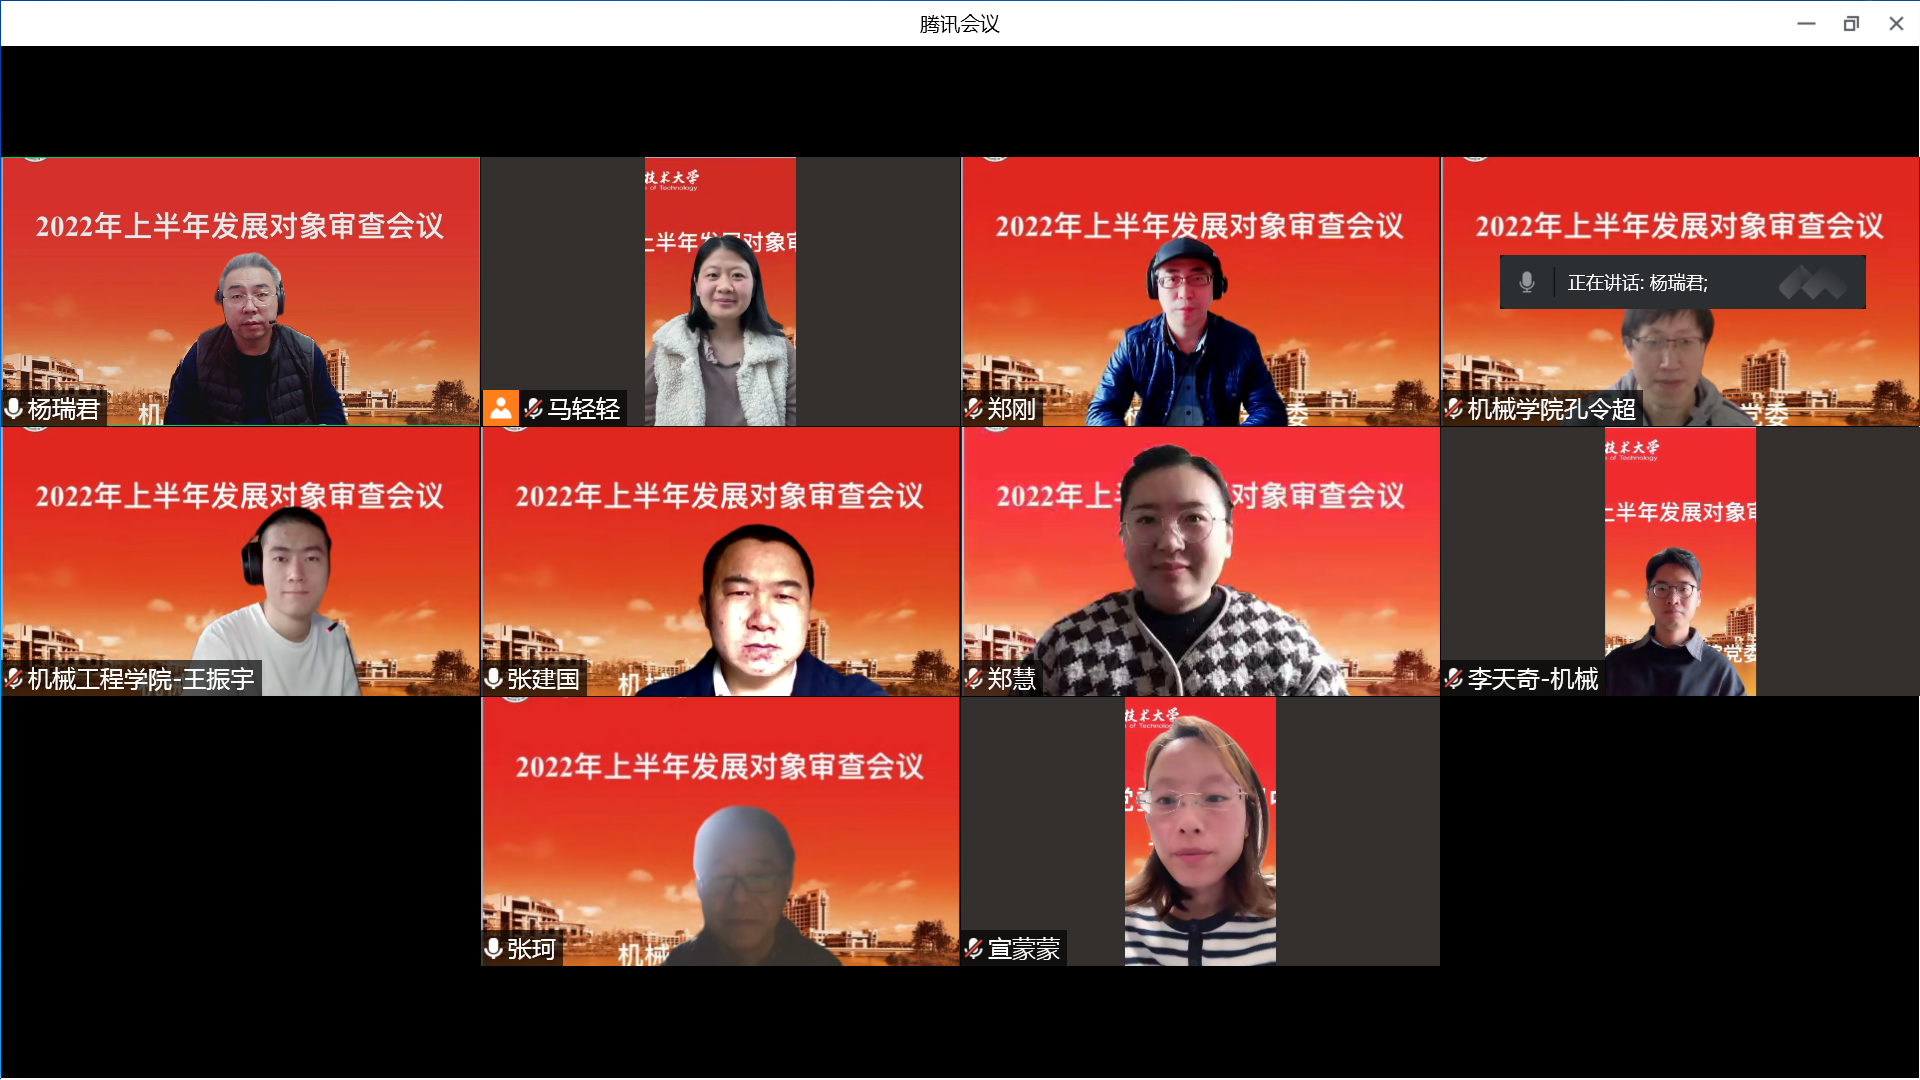Restore down the 腾讯会议 window
This screenshot has width=1920, height=1080.
[1851, 23]
